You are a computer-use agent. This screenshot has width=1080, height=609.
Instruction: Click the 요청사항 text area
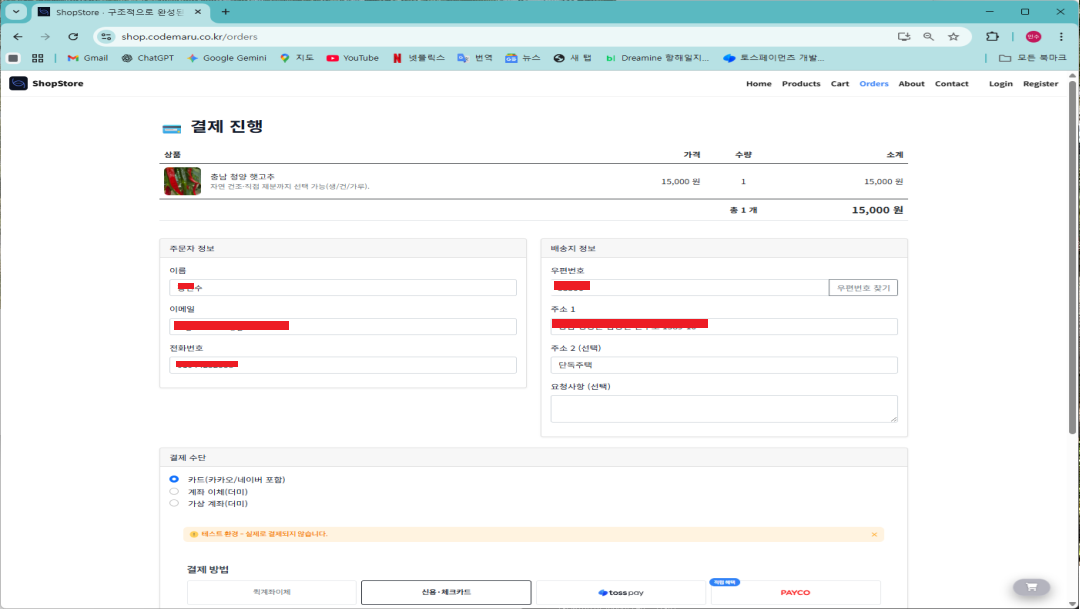point(723,408)
